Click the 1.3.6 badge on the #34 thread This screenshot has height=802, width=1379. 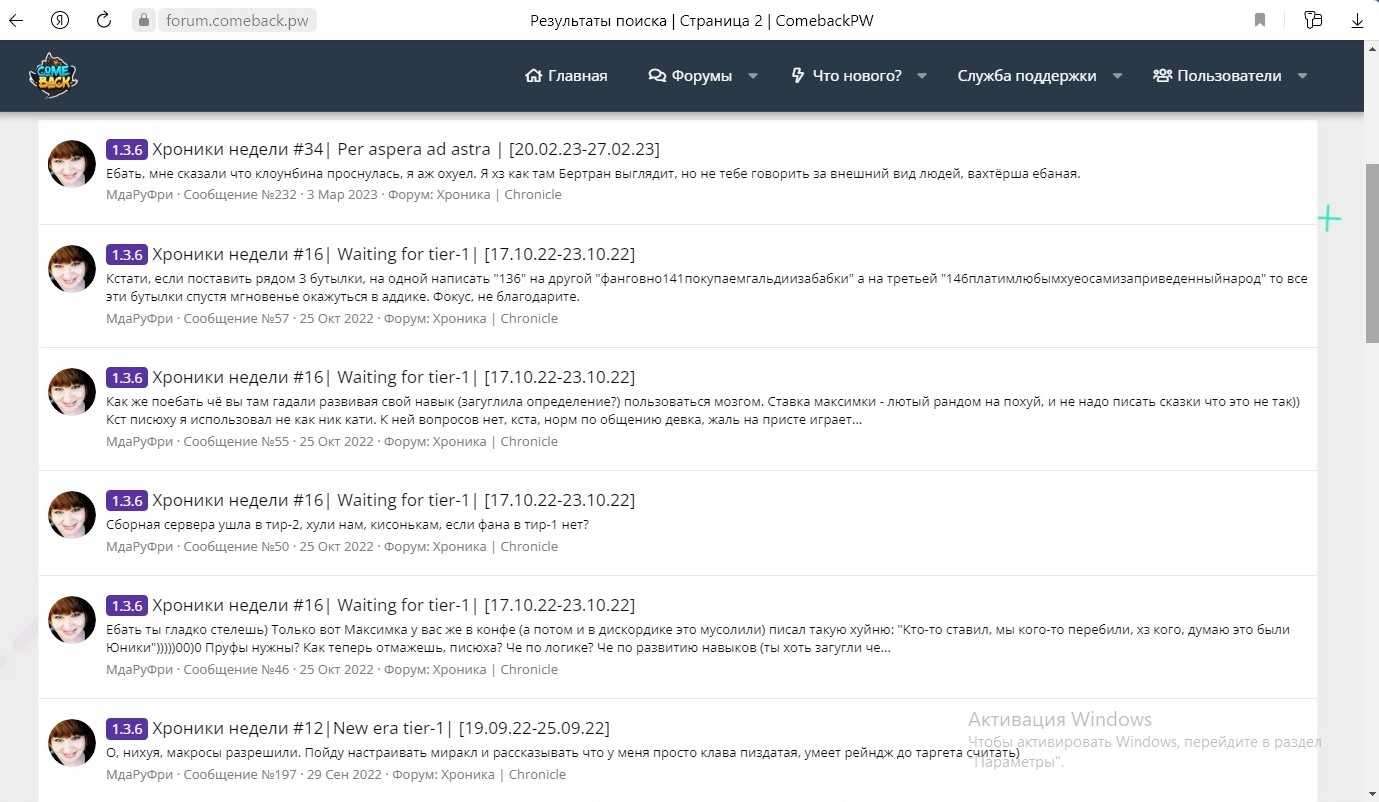coord(127,150)
